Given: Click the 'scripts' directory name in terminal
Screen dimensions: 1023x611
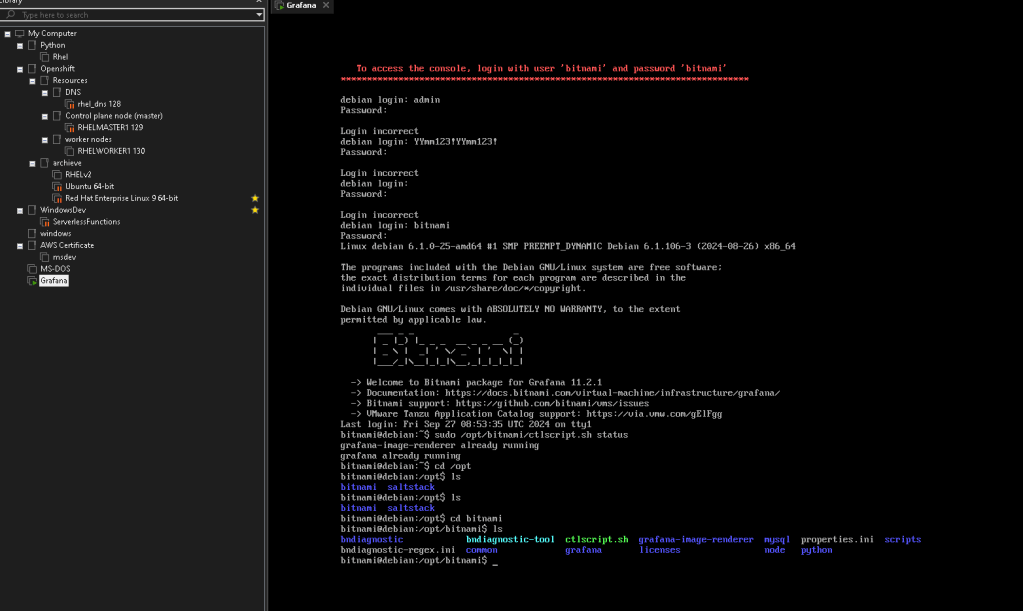Looking at the screenshot, I should coord(902,539).
